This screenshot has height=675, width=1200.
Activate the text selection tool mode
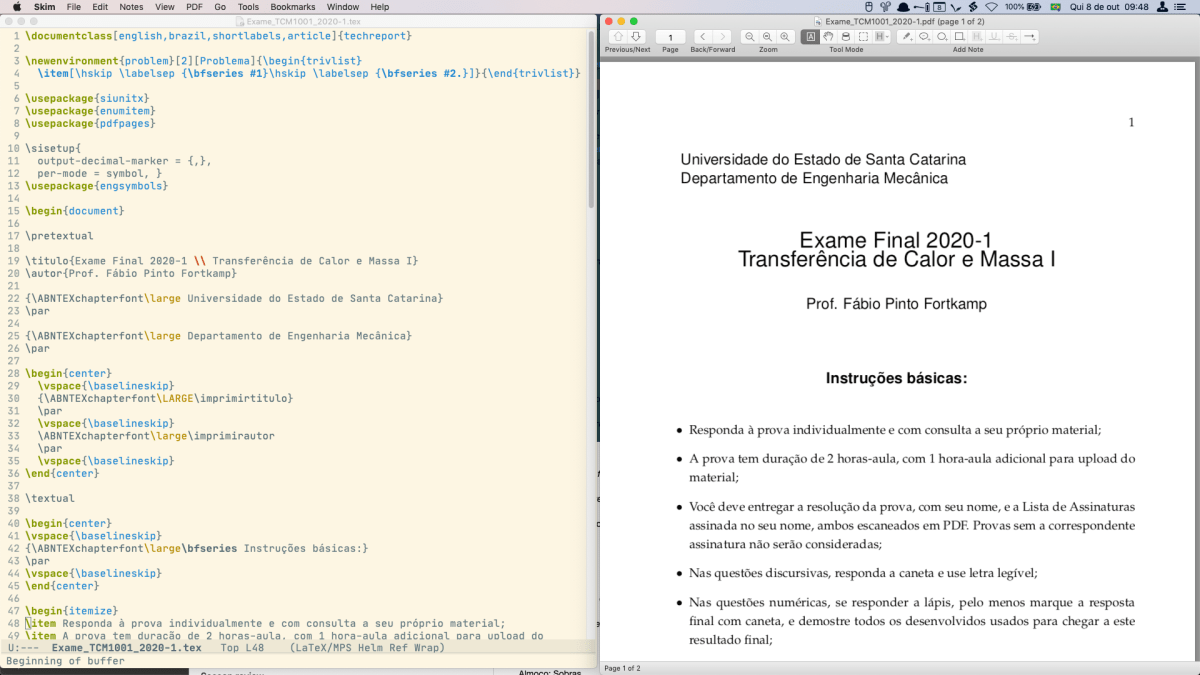coord(811,37)
